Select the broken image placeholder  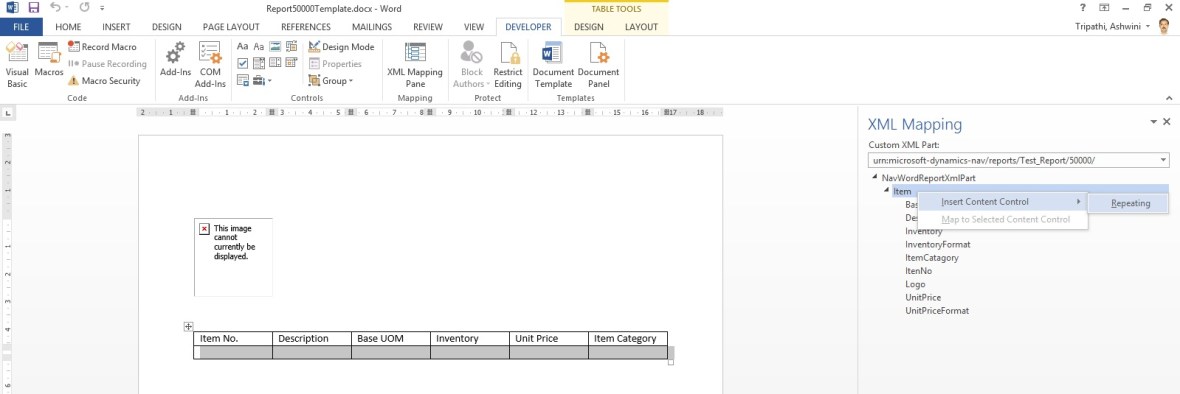pos(233,257)
